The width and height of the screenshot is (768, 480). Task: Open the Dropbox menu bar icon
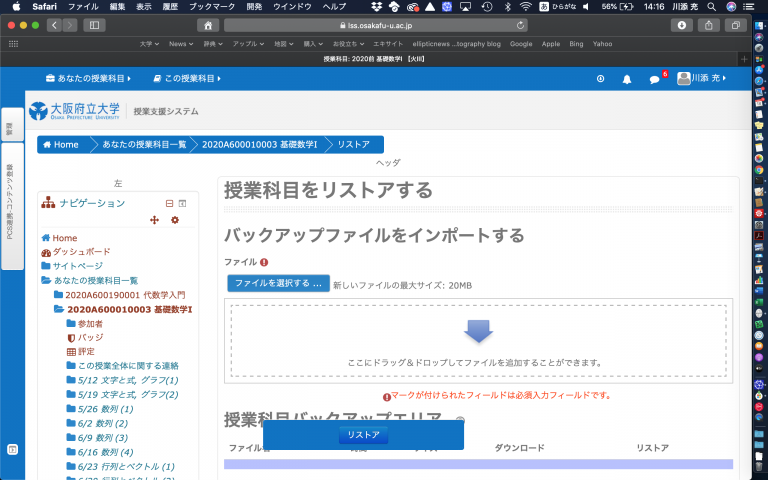tap(376, 7)
